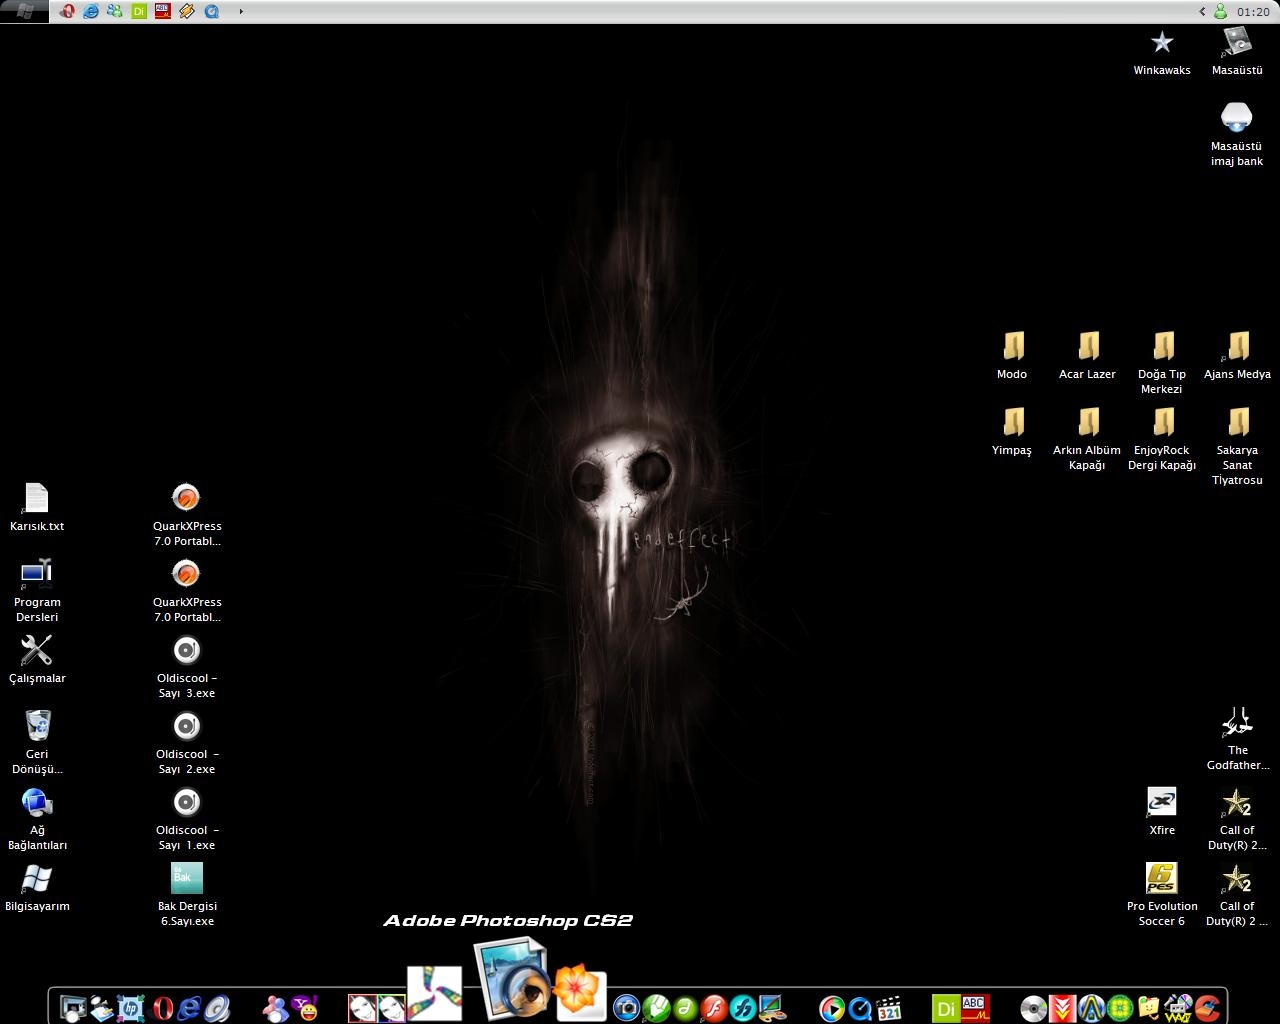Open MSN Messenger from the bottom dock

click(x=275, y=1008)
